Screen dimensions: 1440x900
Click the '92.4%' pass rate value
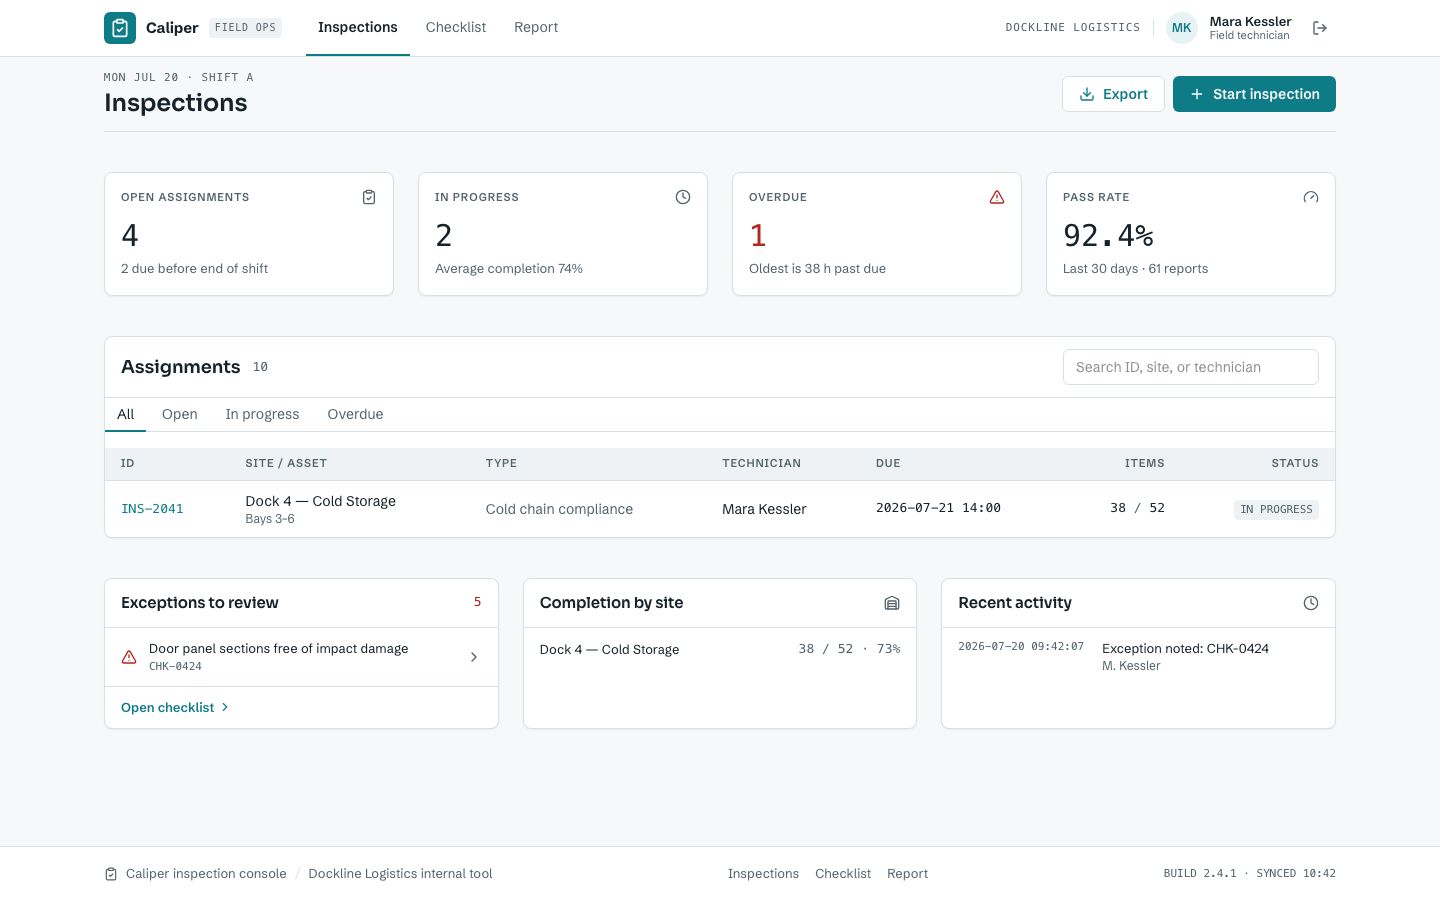click(1108, 235)
